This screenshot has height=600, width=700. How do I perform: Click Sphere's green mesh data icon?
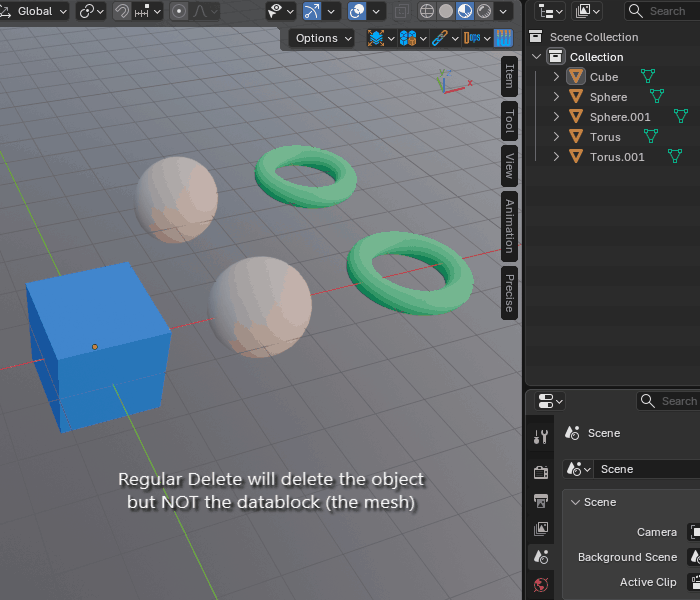pyautogui.click(x=657, y=96)
